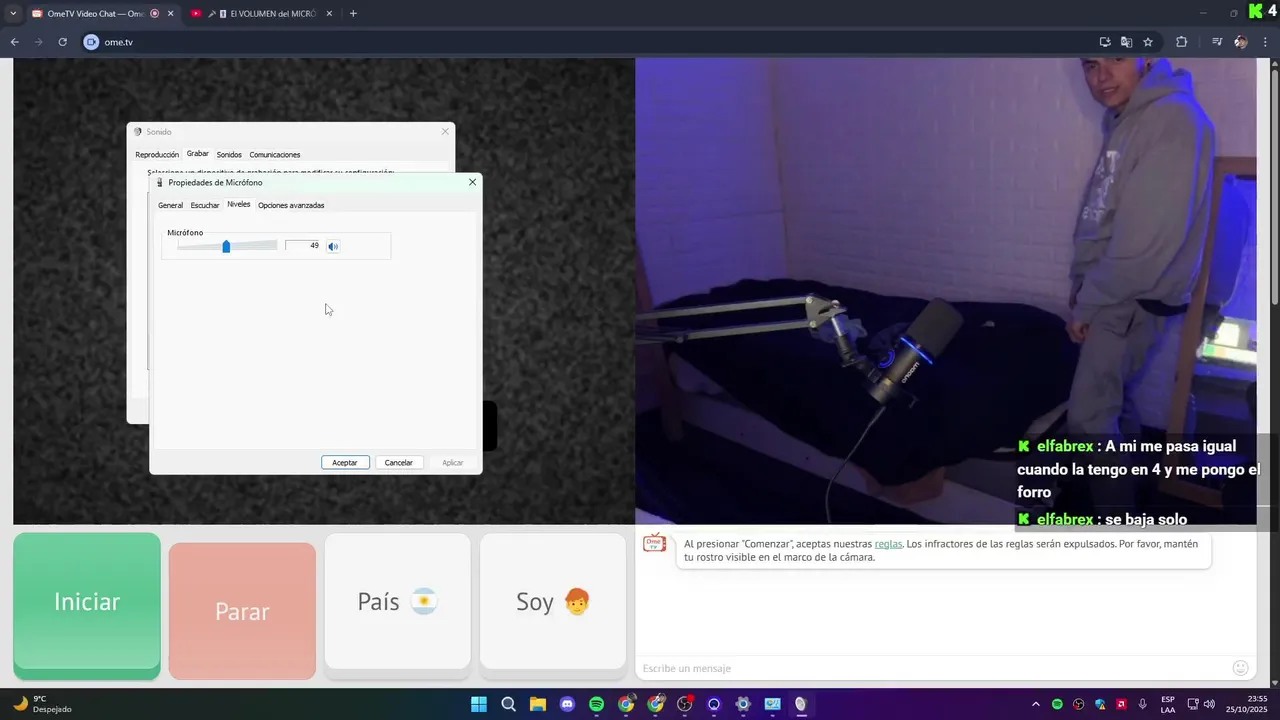
Task: Click the microphone icon in the system tray
Action: pyautogui.click(x=1142, y=704)
